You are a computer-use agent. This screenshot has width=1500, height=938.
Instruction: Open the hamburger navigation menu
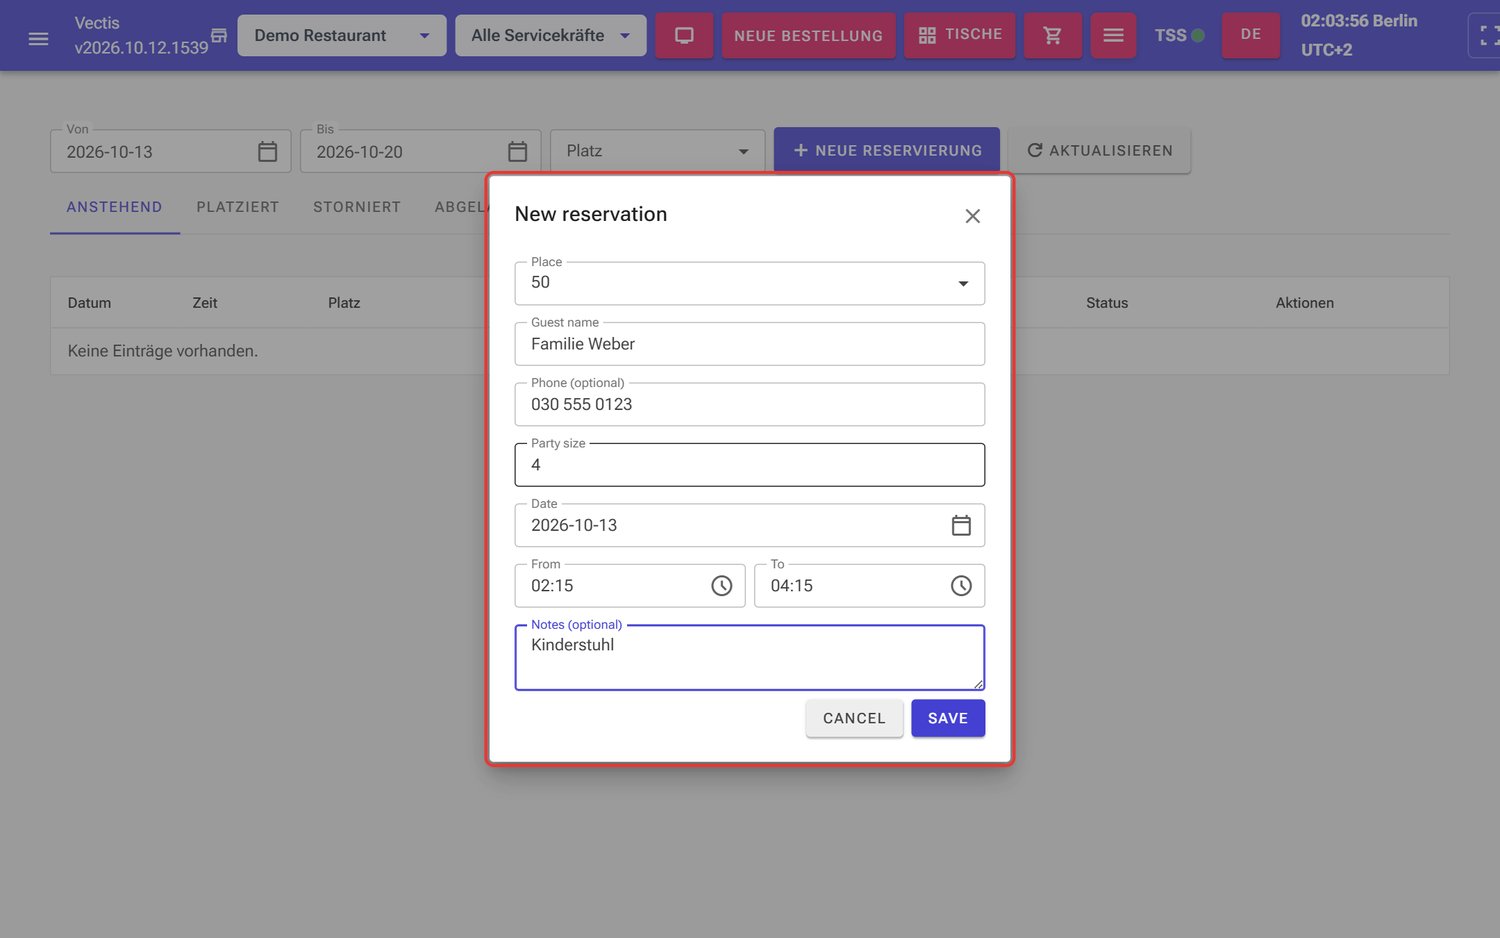pyautogui.click(x=39, y=39)
